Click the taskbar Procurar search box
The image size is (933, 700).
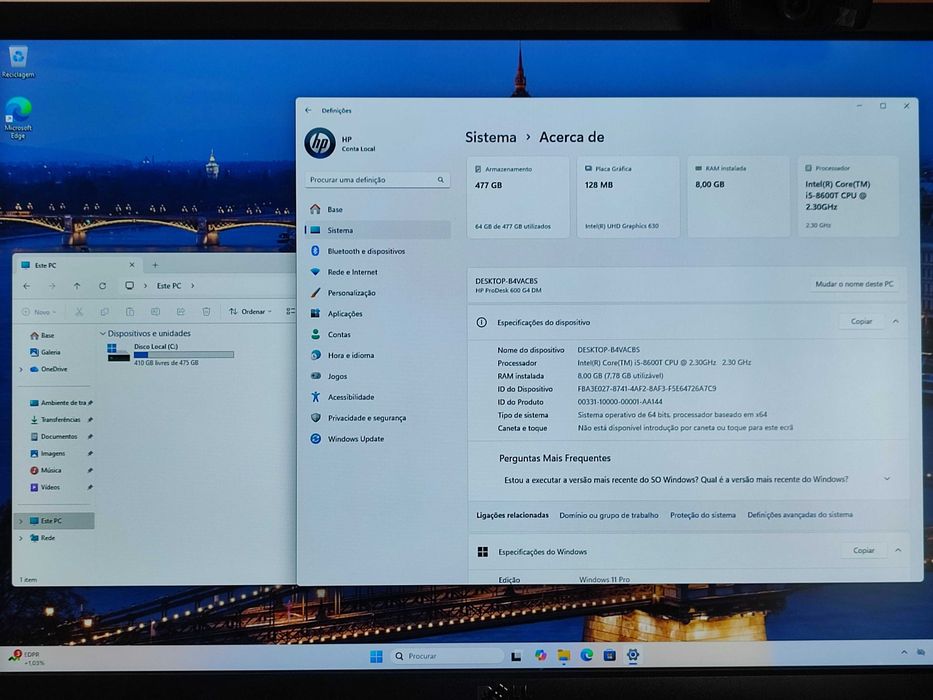click(446, 656)
